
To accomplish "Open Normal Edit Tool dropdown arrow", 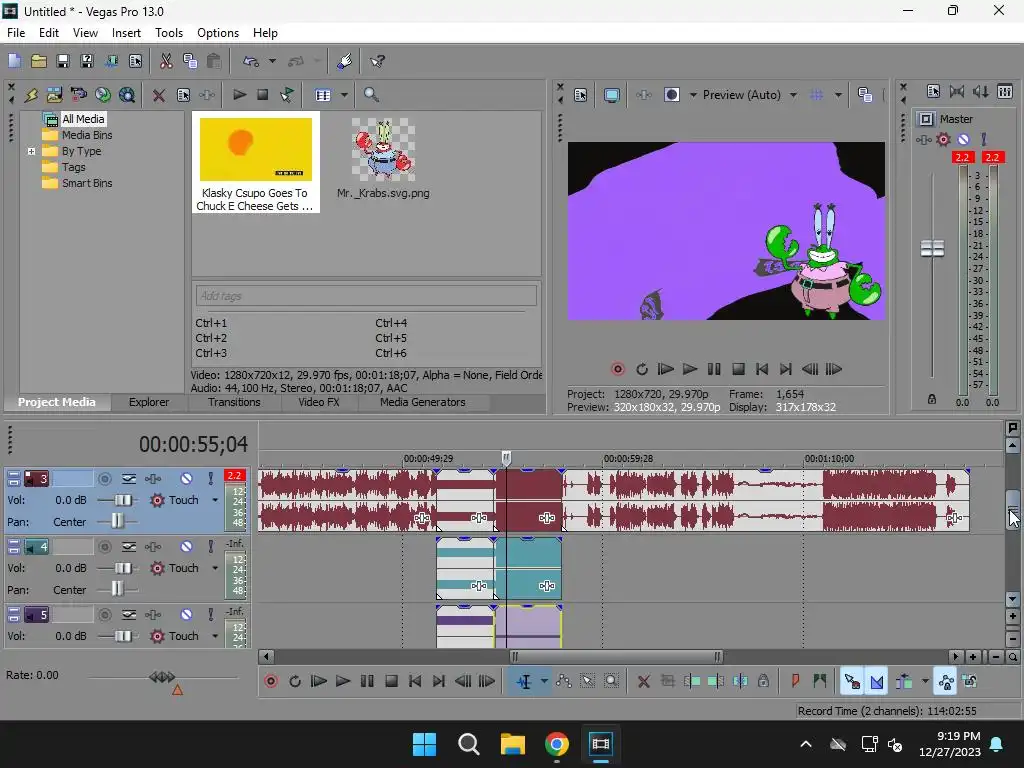I will 544,682.
